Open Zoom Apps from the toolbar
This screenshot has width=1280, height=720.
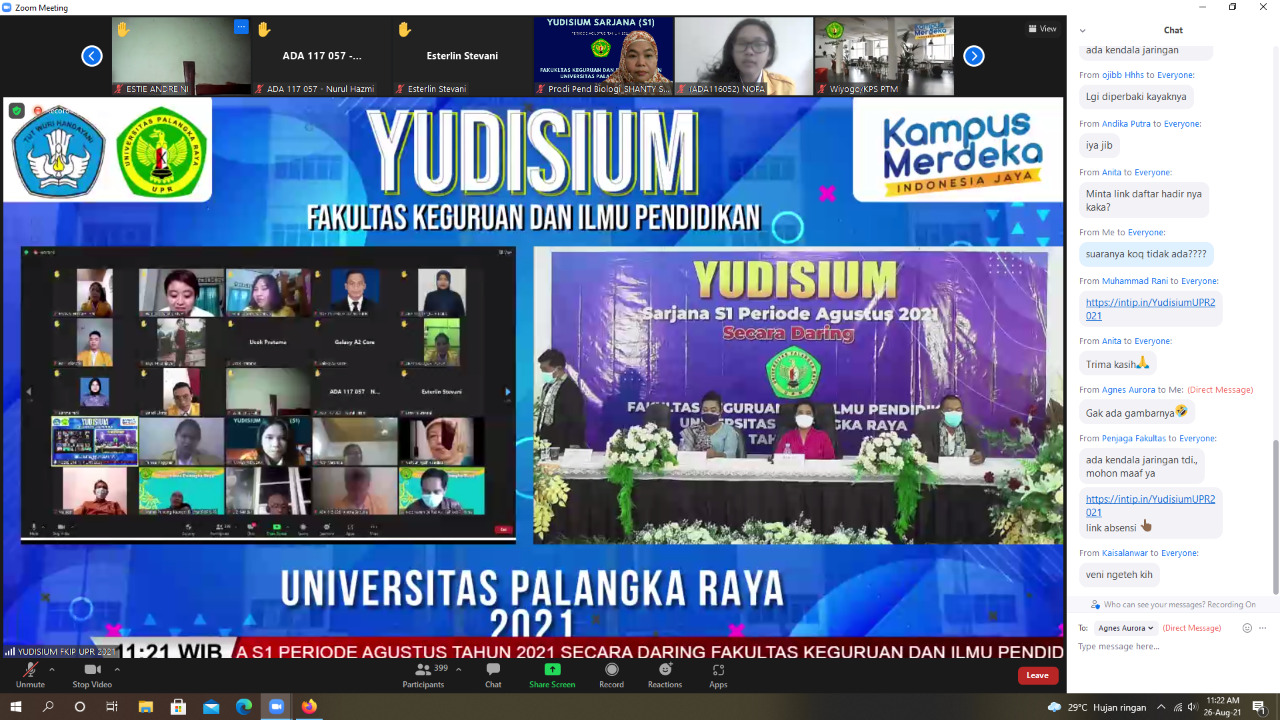point(718,675)
